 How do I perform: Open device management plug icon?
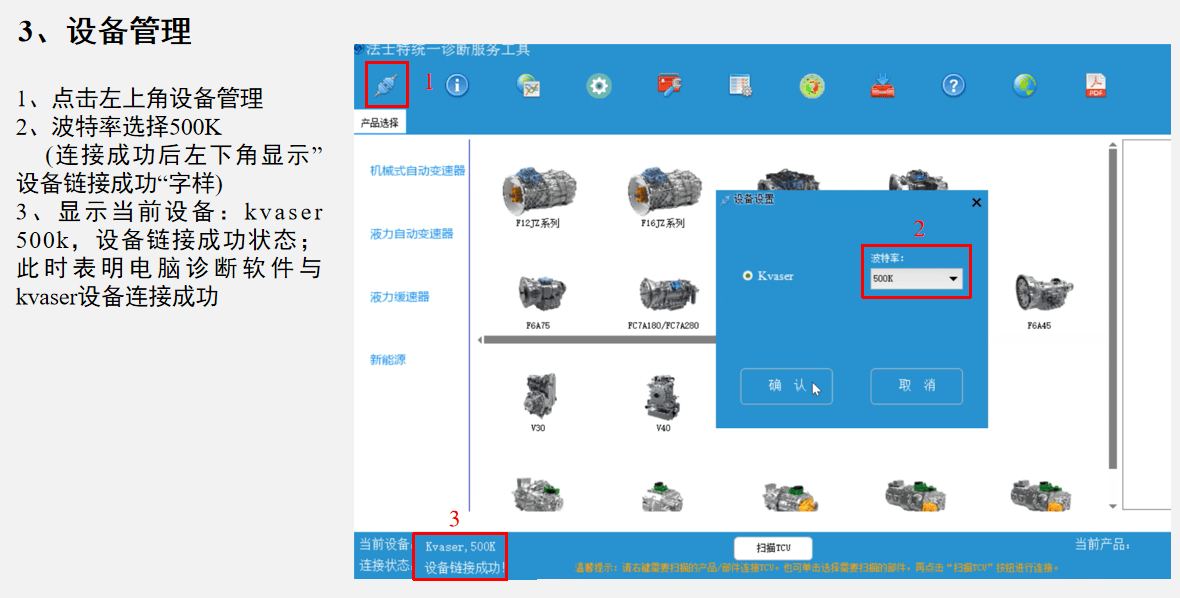coord(386,85)
